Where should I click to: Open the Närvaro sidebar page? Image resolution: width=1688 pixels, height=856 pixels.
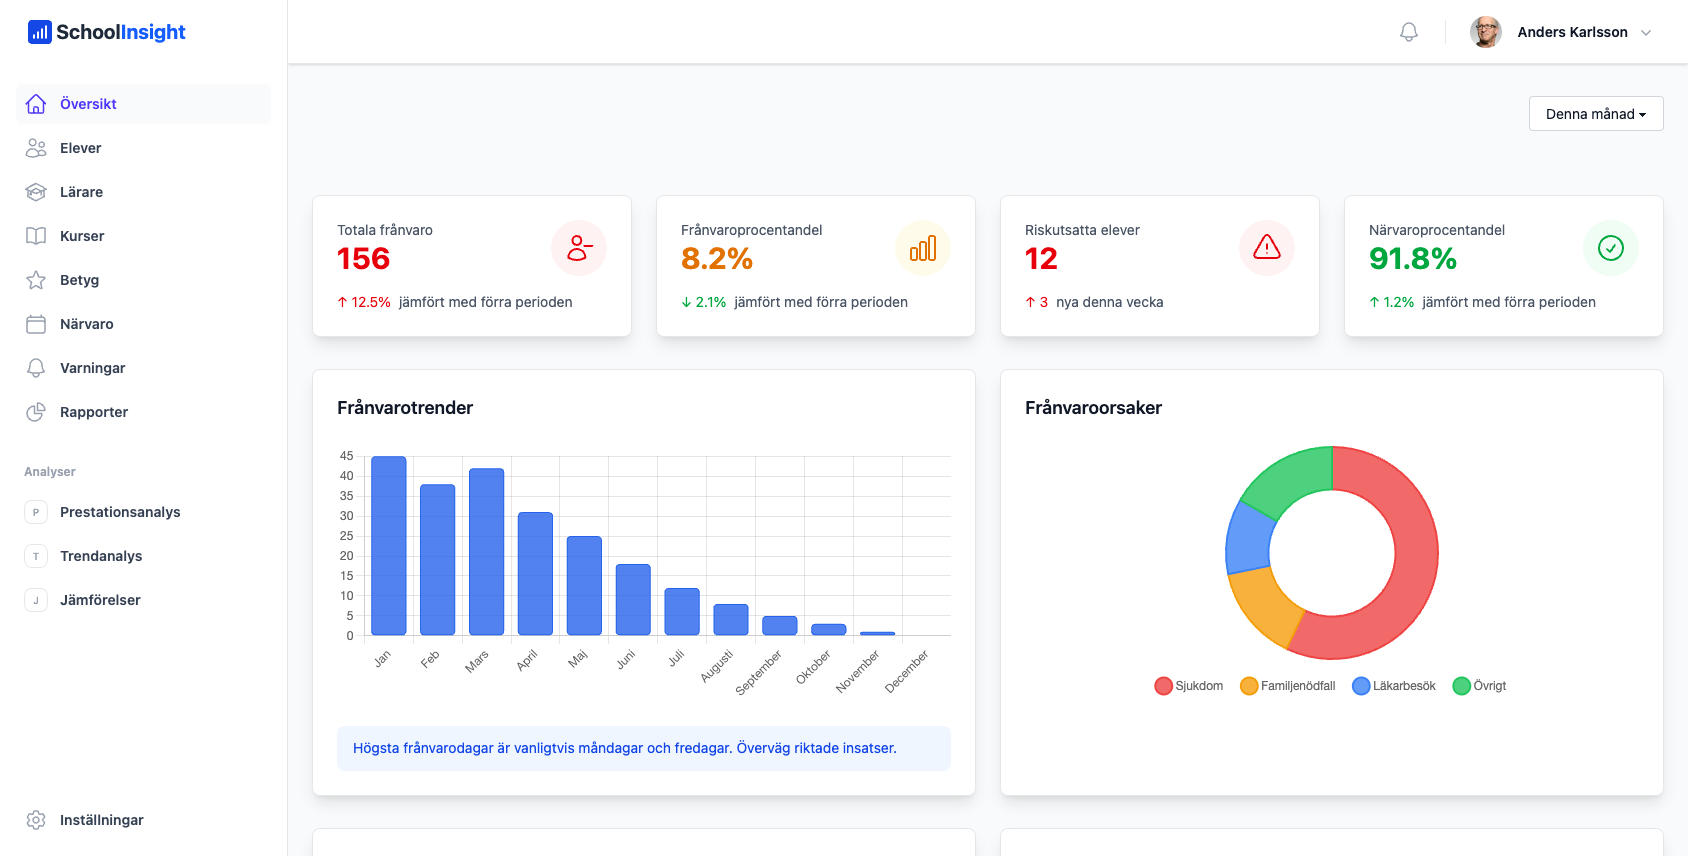pyautogui.click(x=86, y=324)
